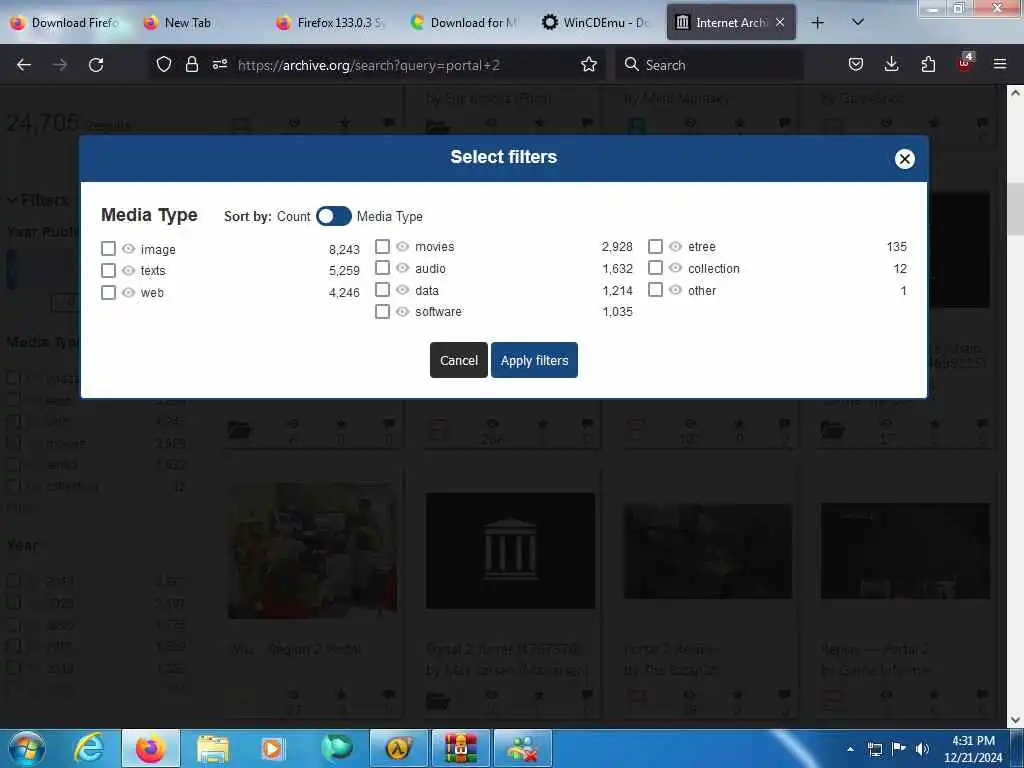Open WinRAR from the taskbar
1024x768 pixels.
click(460, 748)
